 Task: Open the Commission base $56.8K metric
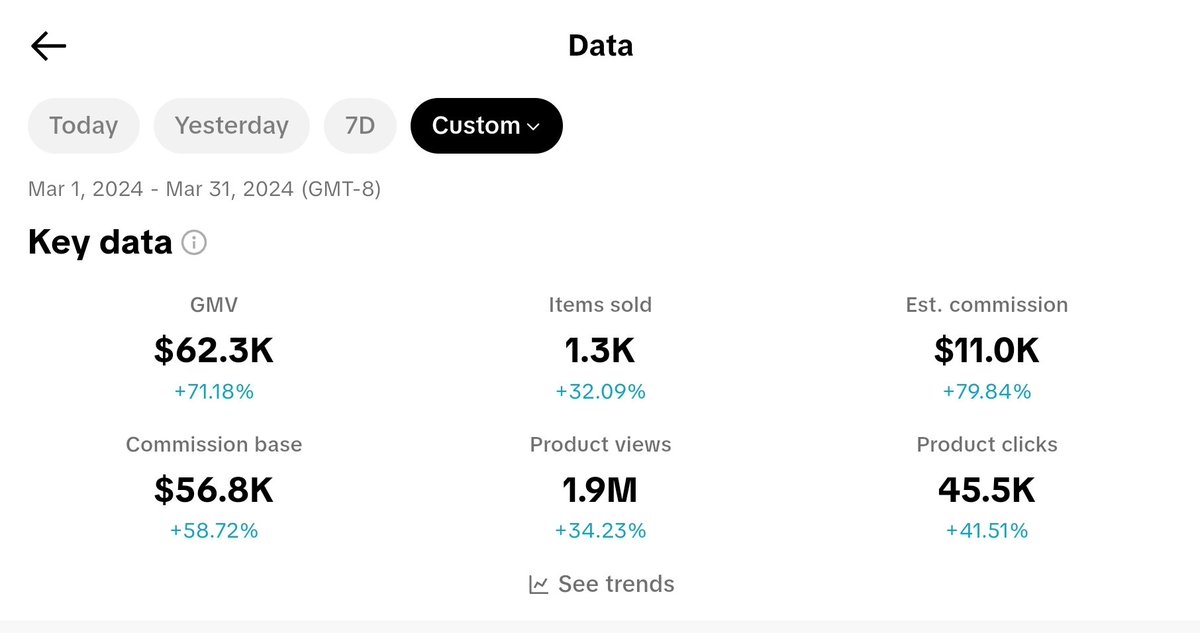(x=214, y=488)
